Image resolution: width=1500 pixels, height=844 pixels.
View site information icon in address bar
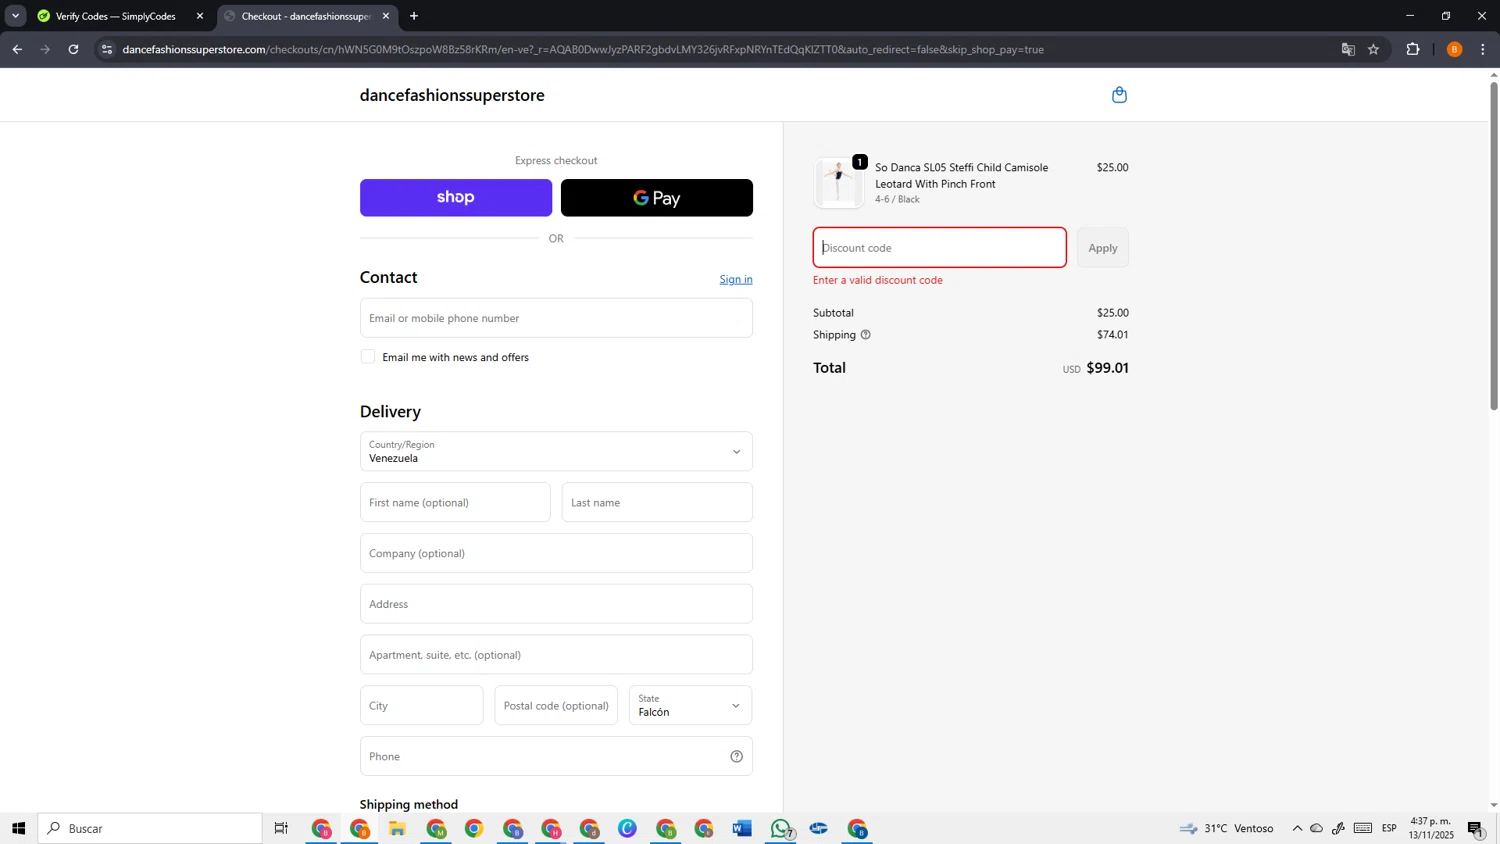point(107,49)
